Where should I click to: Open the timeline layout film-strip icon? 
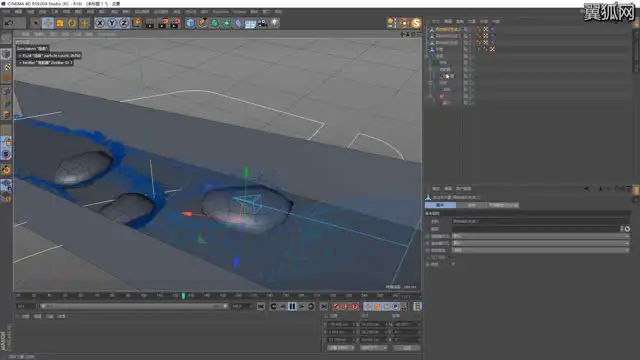point(417,306)
